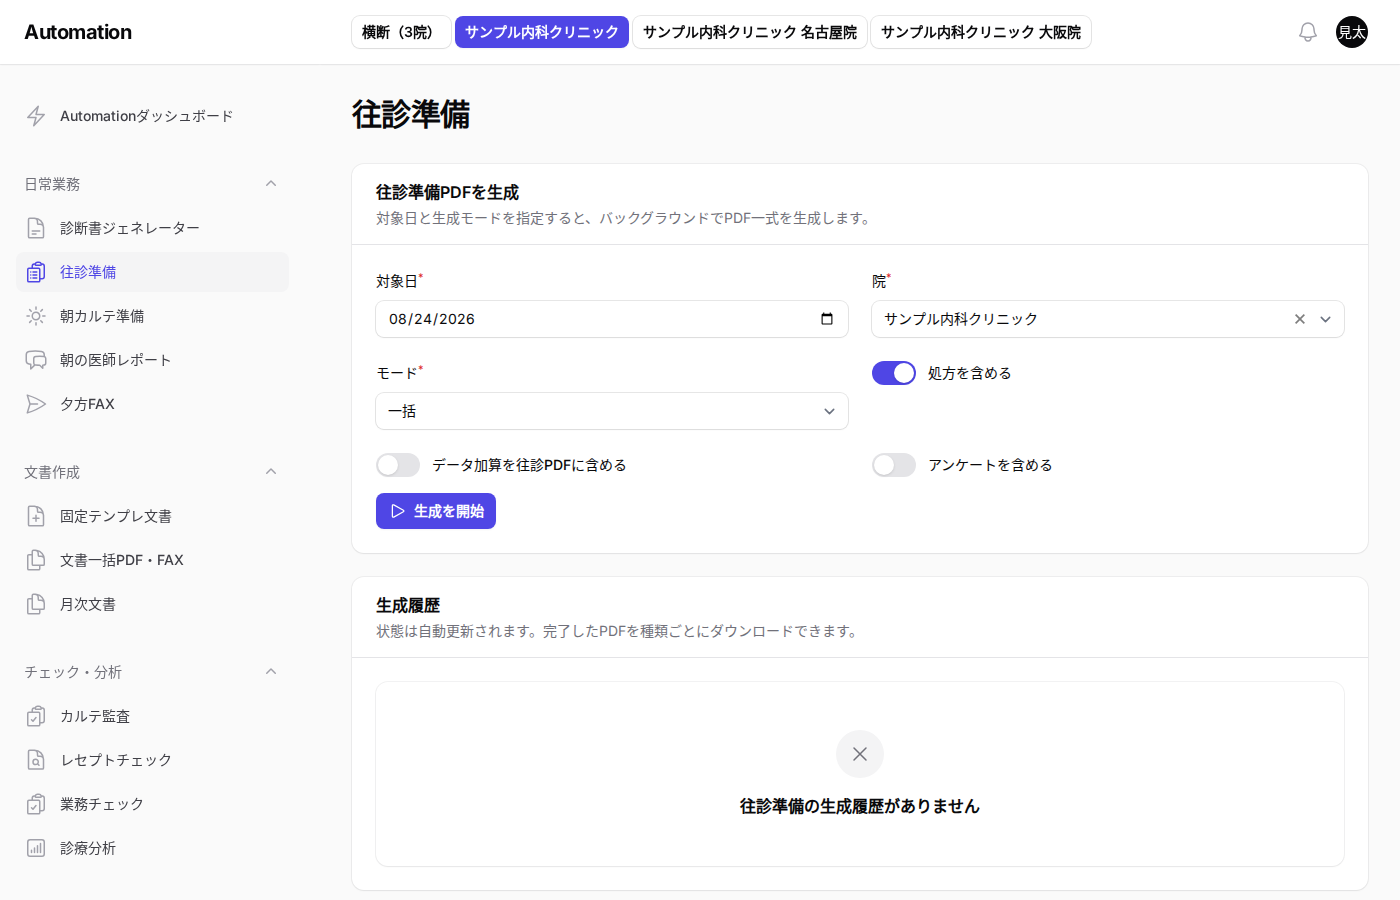Click the 生成を開始 button
The height and width of the screenshot is (900, 1400).
(x=436, y=511)
